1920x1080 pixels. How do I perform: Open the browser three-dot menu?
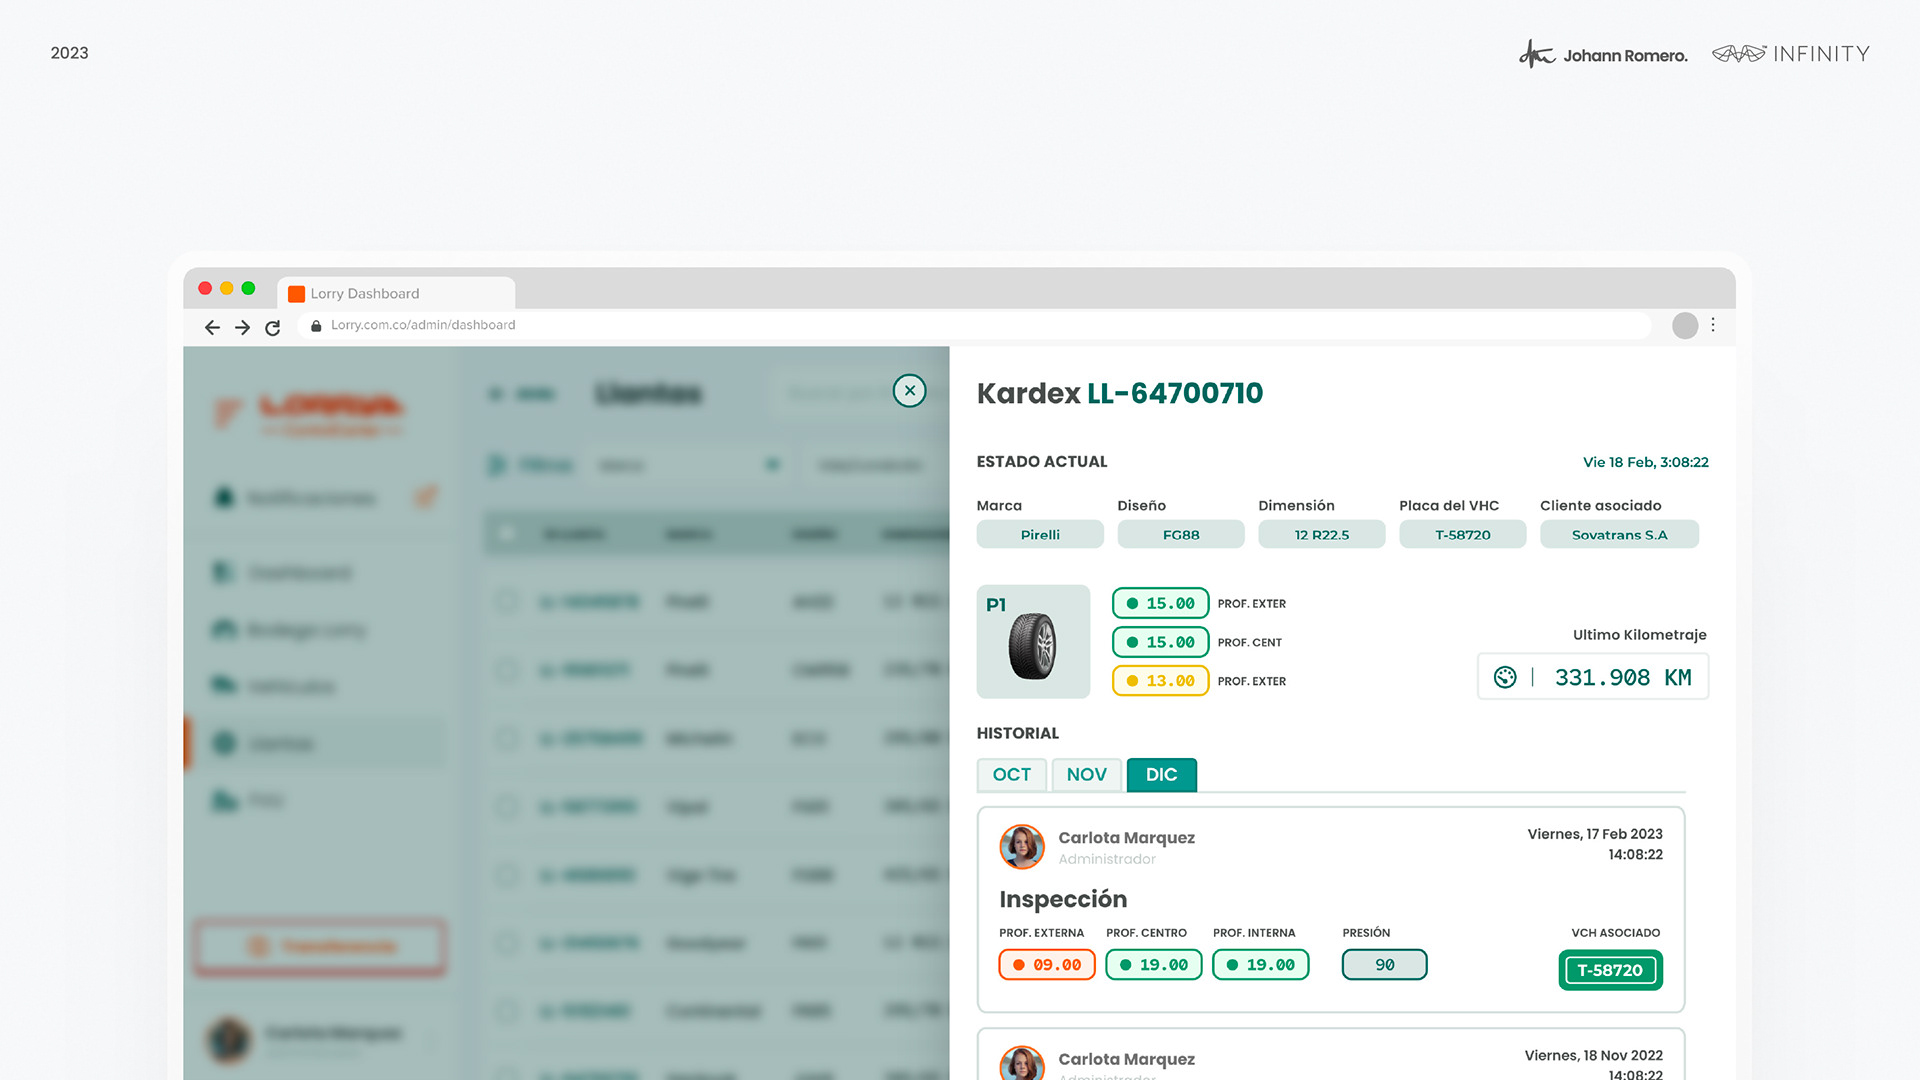point(1713,325)
